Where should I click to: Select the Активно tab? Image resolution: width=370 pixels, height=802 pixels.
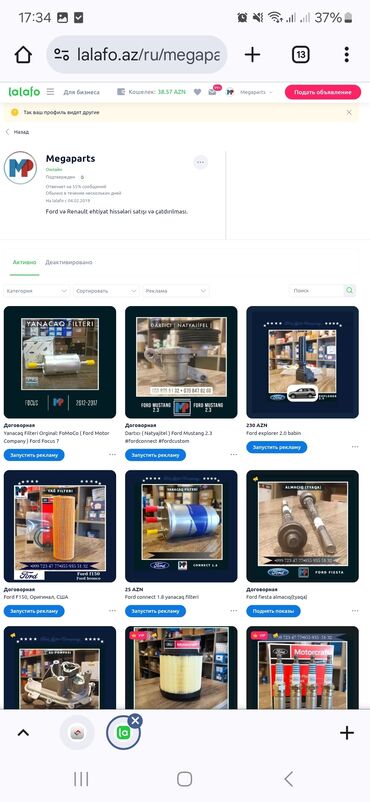click(x=25, y=262)
